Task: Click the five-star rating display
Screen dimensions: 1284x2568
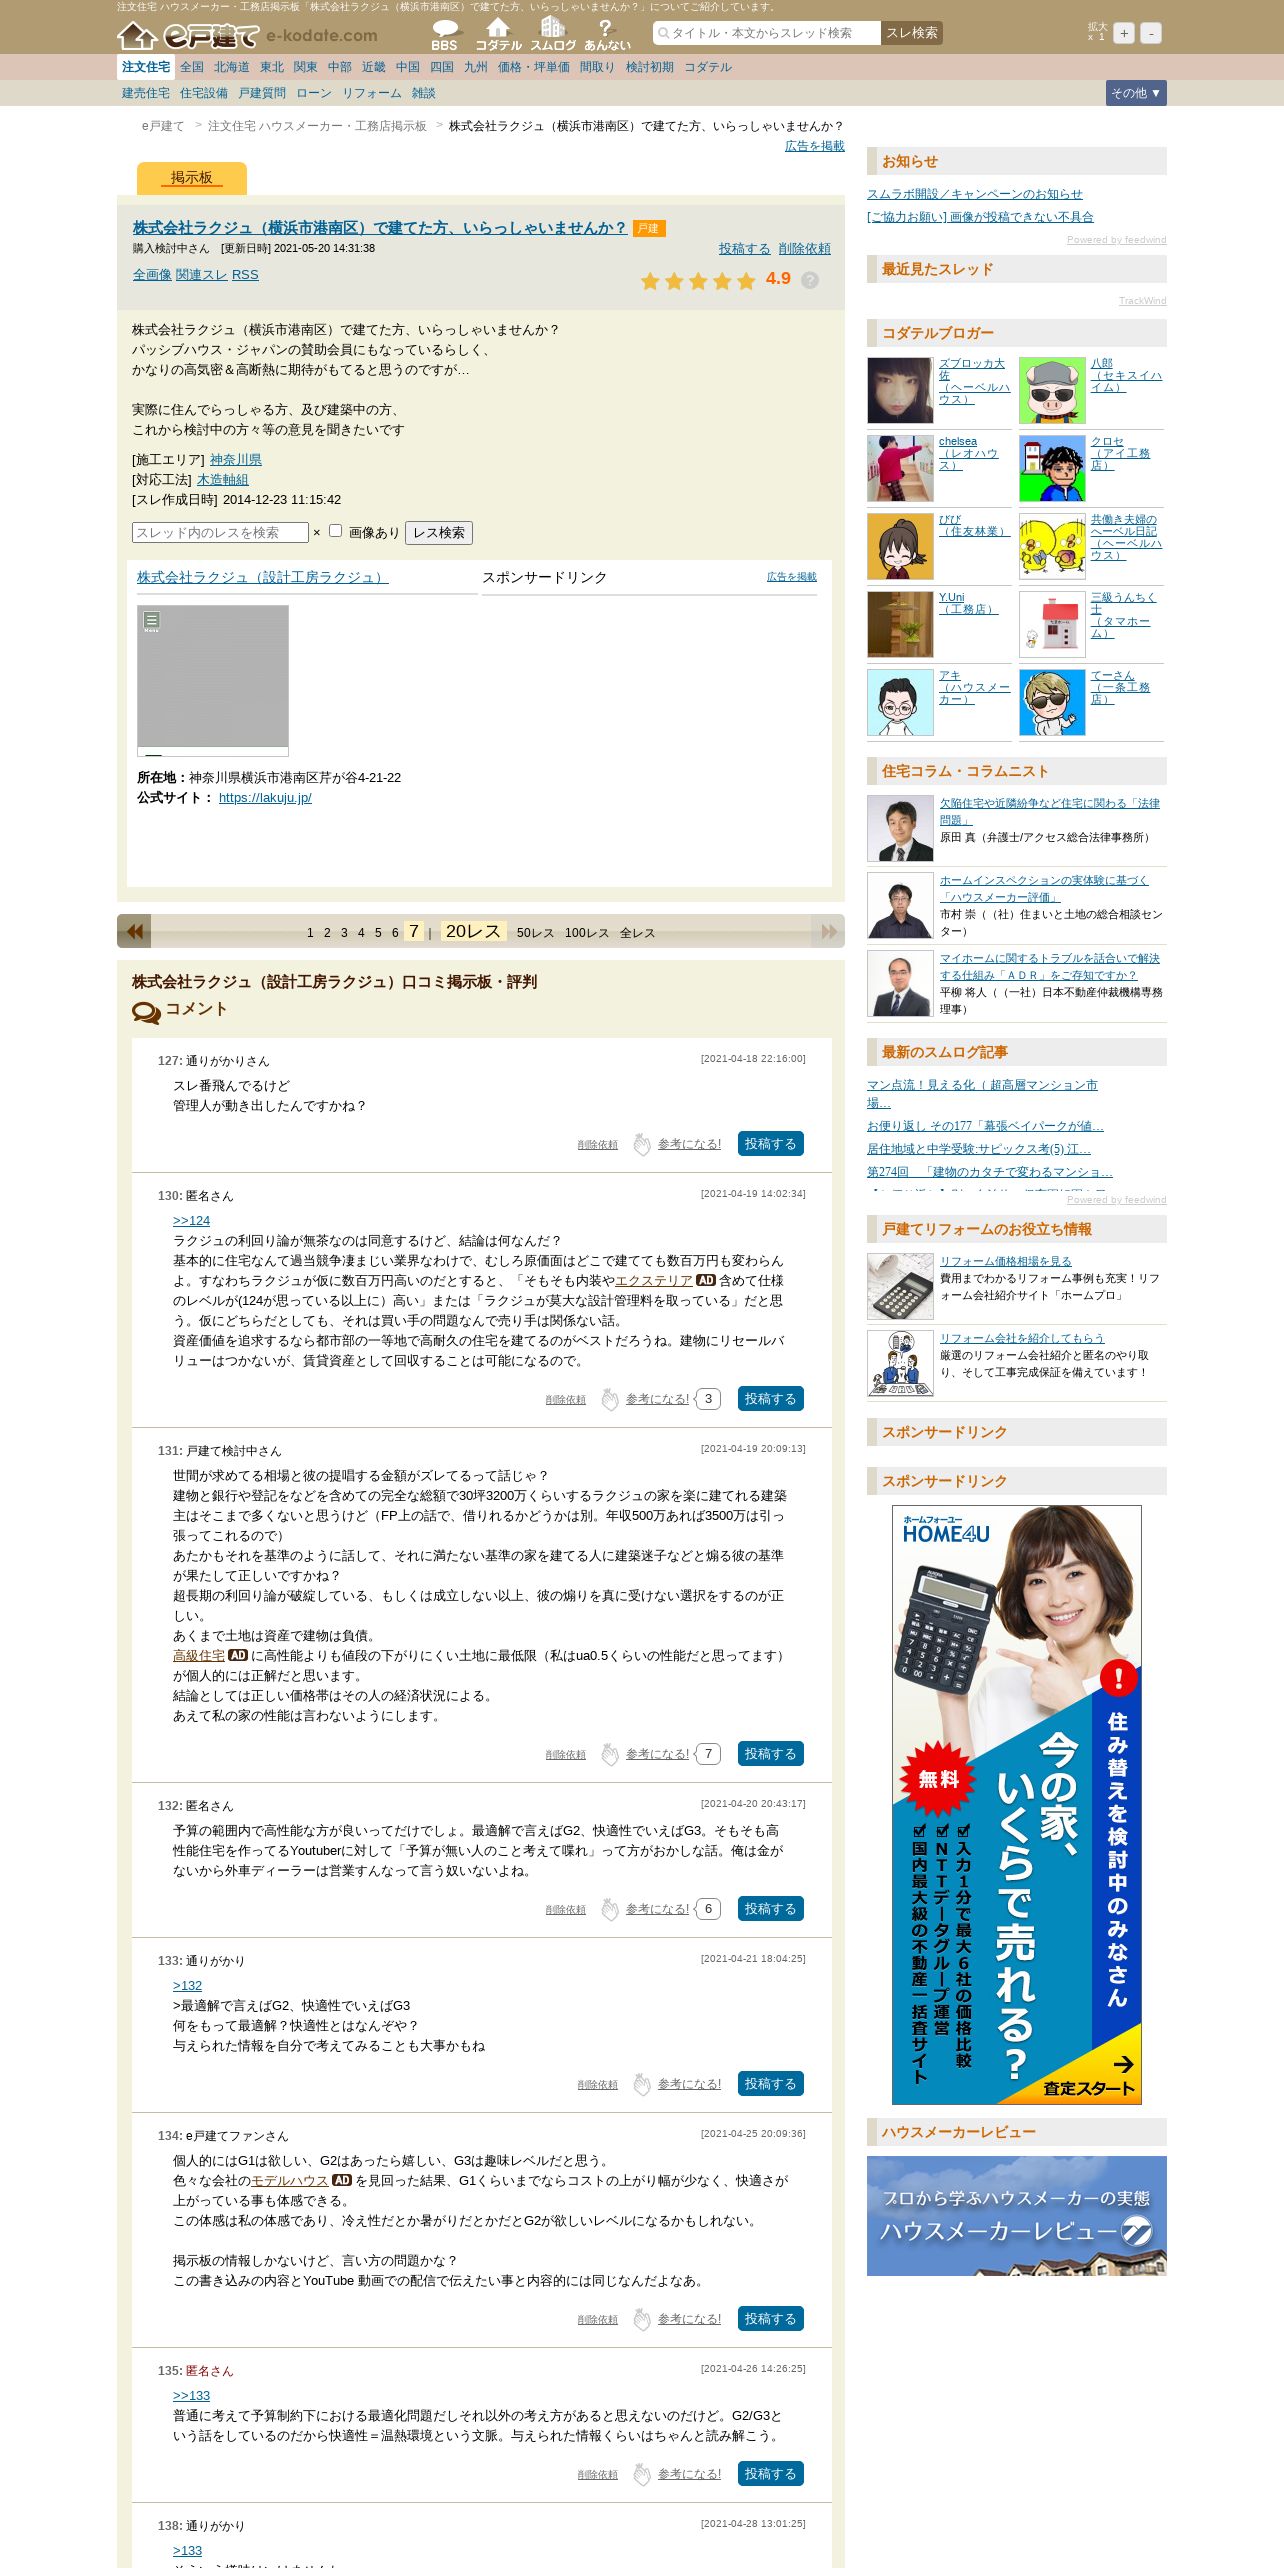Action: tap(698, 281)
